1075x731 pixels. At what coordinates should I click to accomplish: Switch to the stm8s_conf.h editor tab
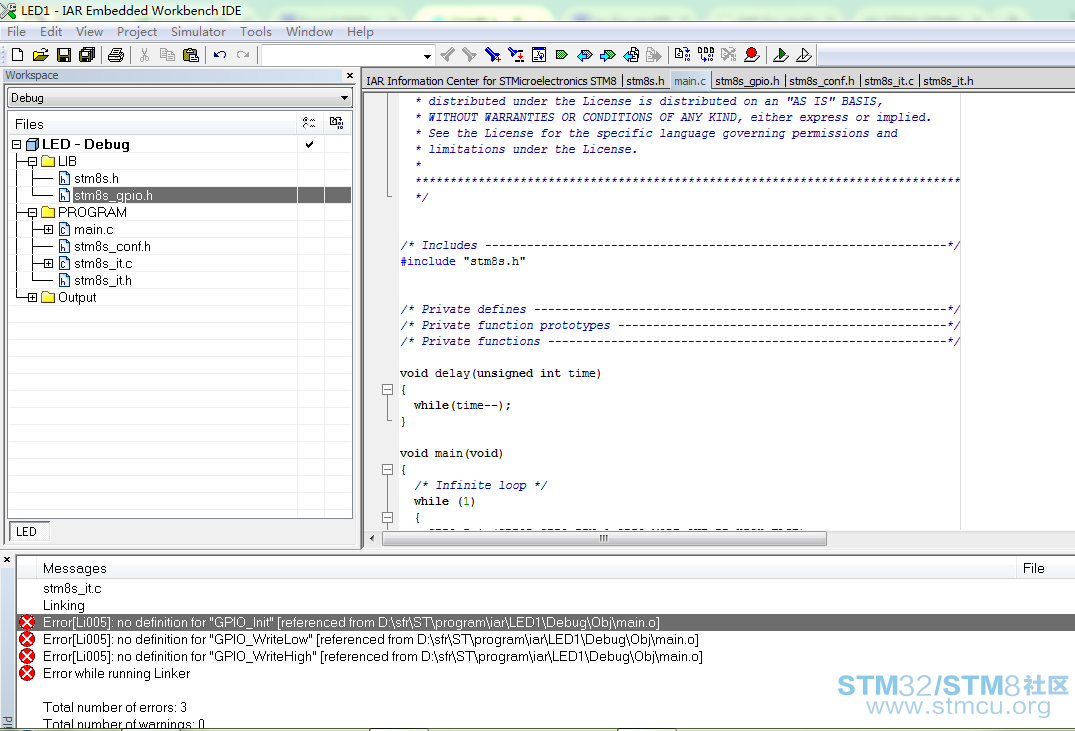pyautogui.click(x=822, y=81)
